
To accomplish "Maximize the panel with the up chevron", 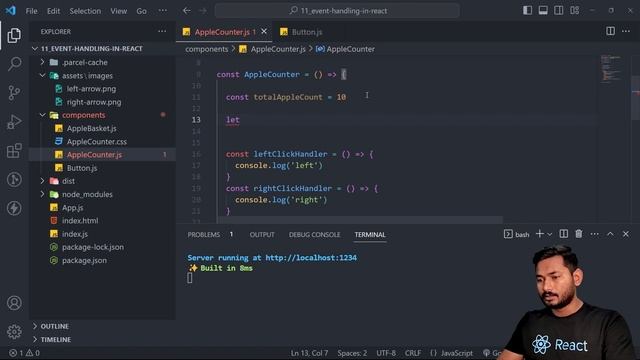I will coord(610,234).
